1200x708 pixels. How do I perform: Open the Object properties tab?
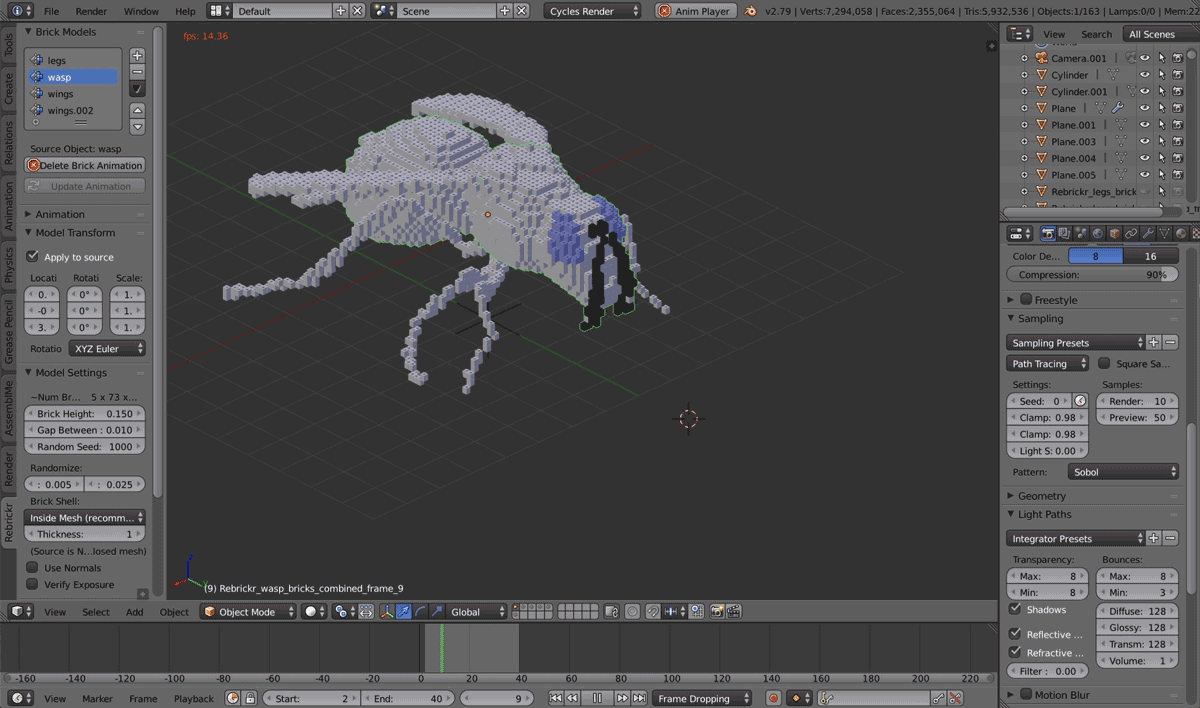[x=1115, y=233]
